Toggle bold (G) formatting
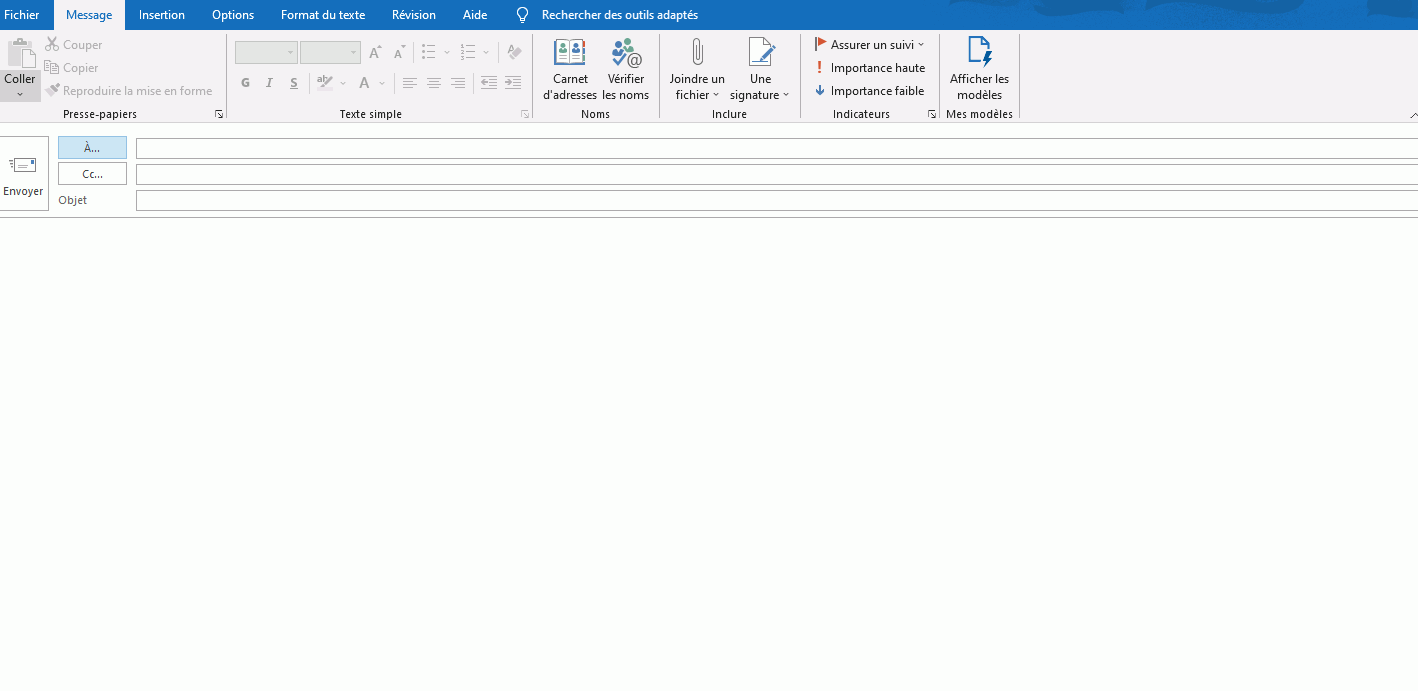The width and height of the screenshot is (1418, 691). tap(245, 83)
